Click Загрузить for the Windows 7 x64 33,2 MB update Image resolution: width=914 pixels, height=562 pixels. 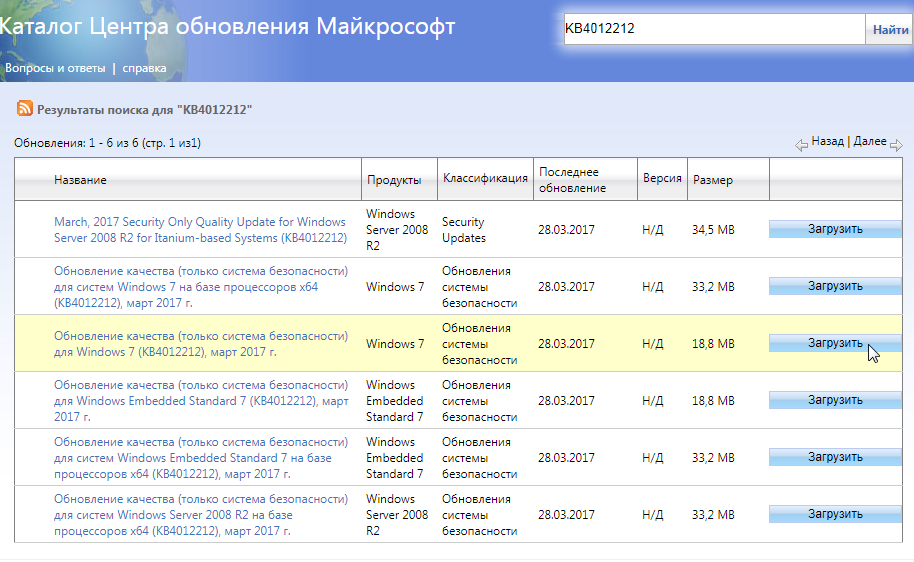pyautogui.click(x=835, y=286)
